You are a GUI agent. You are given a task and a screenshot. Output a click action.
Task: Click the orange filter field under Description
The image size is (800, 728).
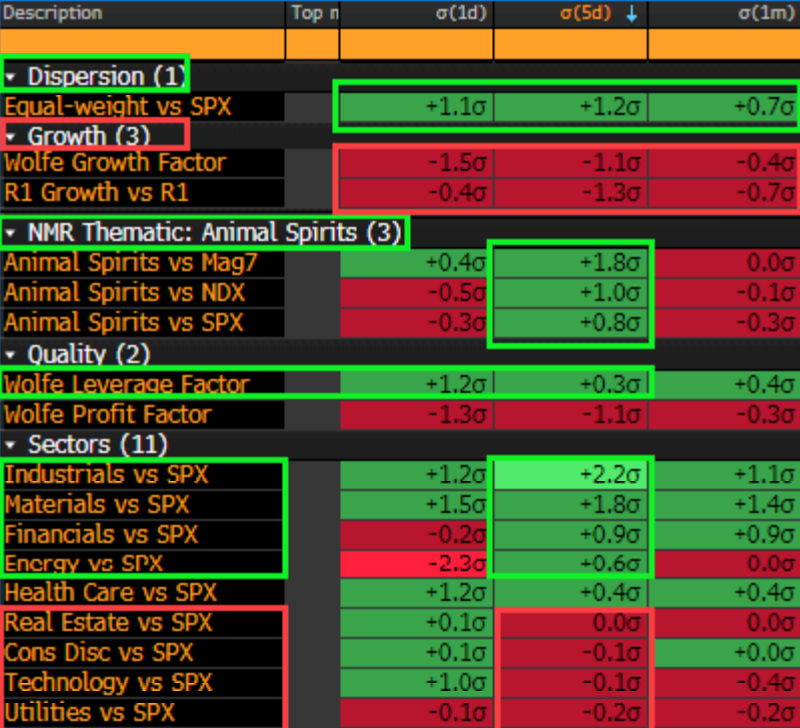coord(142,44)
